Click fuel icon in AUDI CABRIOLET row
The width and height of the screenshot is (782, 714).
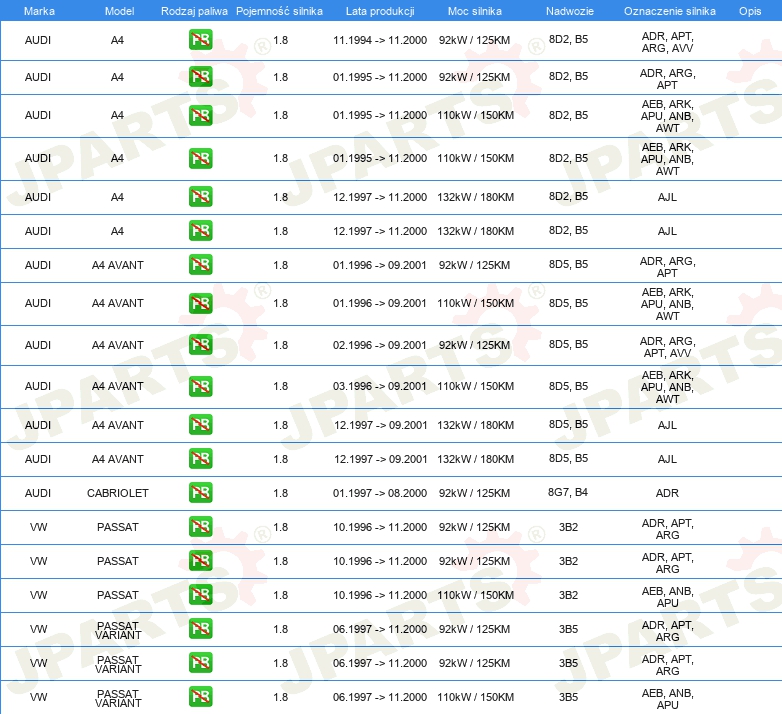click(200, 493)
